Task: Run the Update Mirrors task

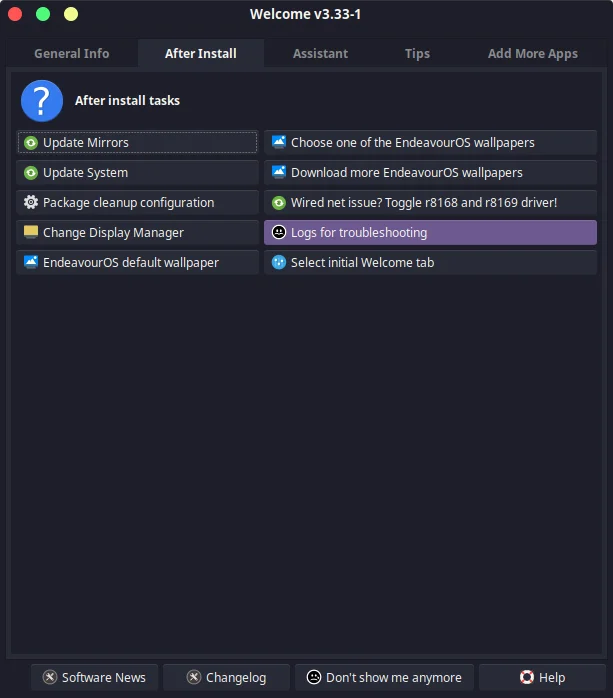Action: pyautogui.click(x=138, y=142)
